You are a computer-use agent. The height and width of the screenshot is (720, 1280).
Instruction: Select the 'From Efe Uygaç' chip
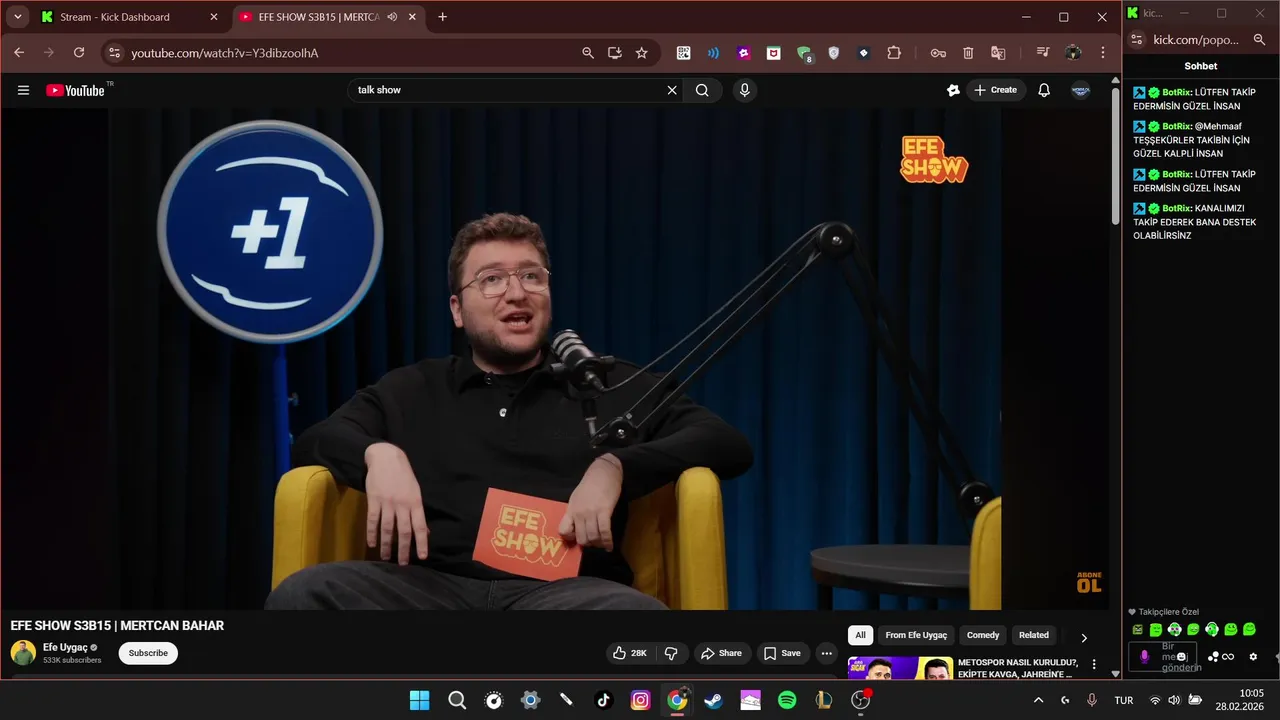(x=916, y=635)
